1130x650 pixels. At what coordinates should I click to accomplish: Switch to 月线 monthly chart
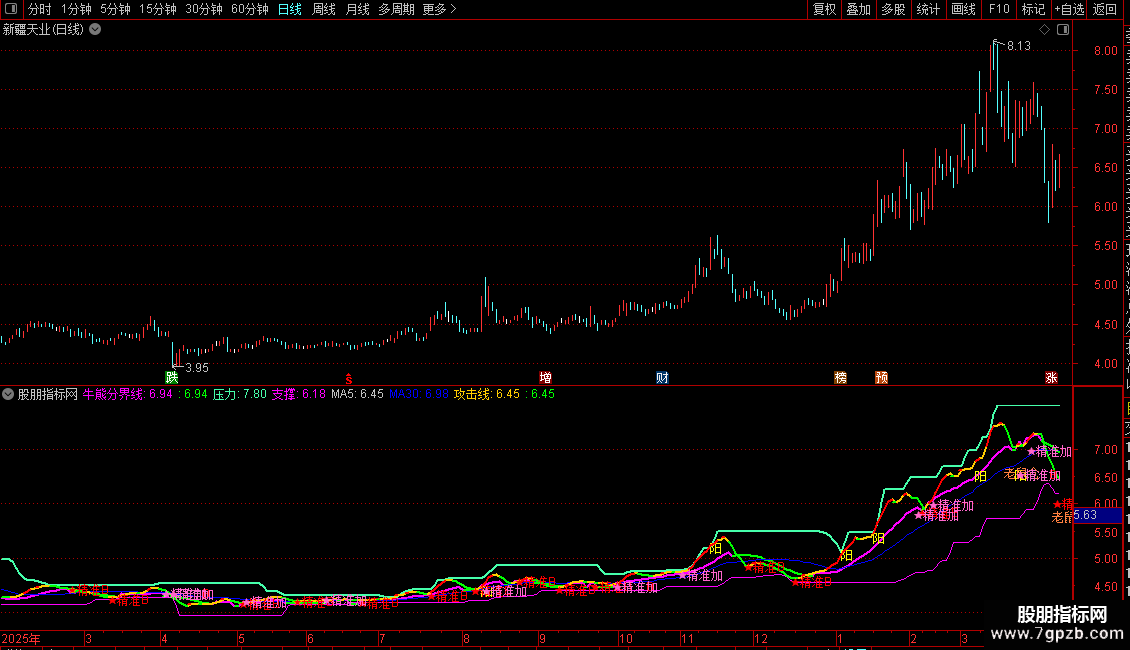click(357, 9)
